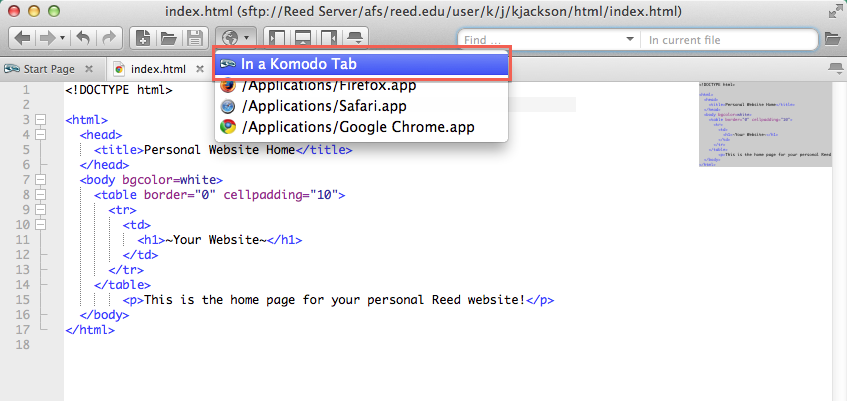Collapse the table fold marker on line 8

click(41, 195)
